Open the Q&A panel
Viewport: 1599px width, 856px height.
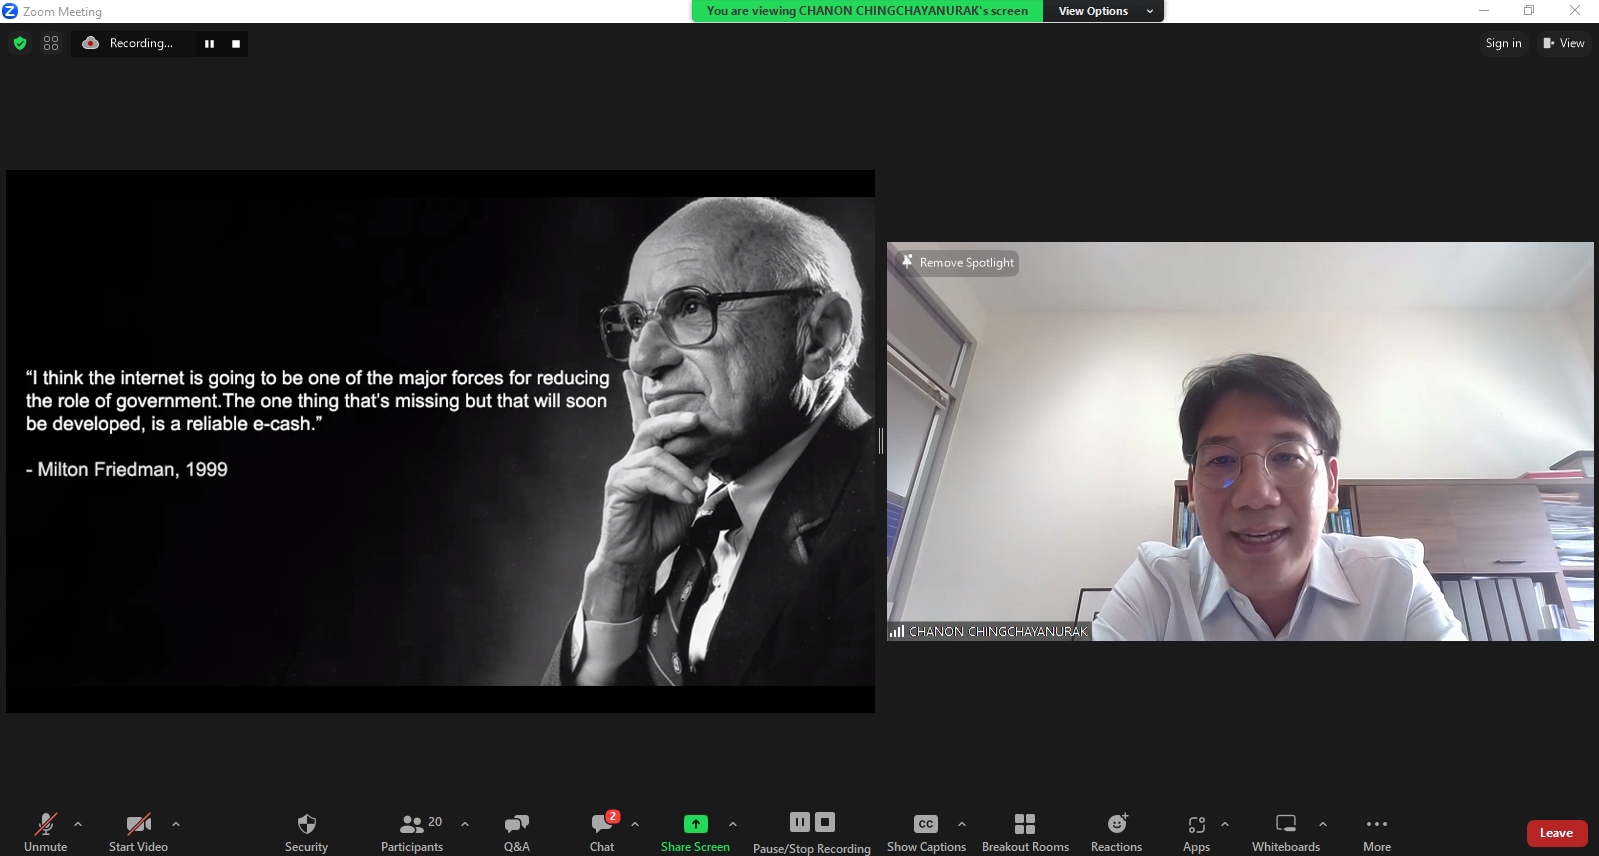point(517,832)
